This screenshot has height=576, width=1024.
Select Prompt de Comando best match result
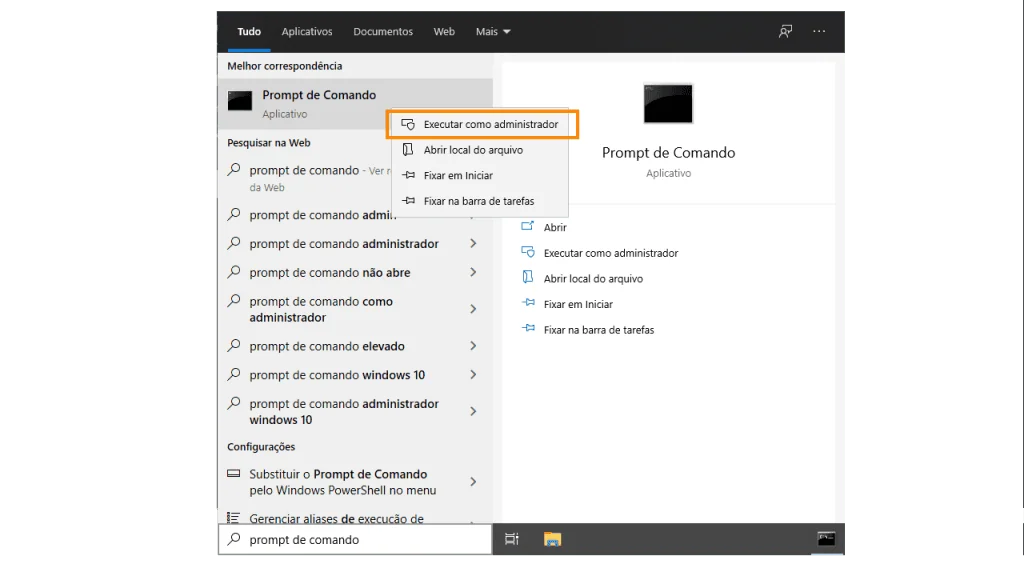pyautogui.click(x=355, y=104)
